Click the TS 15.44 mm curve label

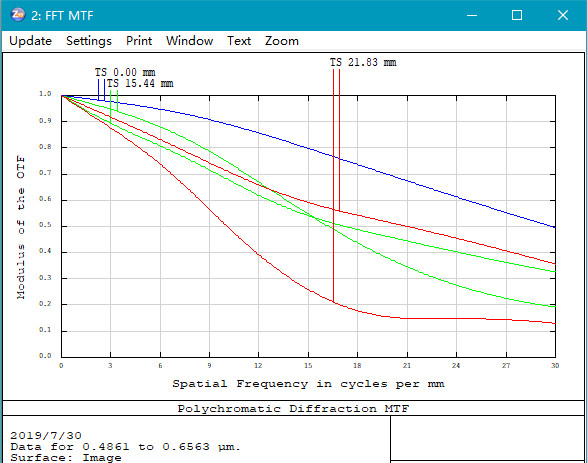140,83
